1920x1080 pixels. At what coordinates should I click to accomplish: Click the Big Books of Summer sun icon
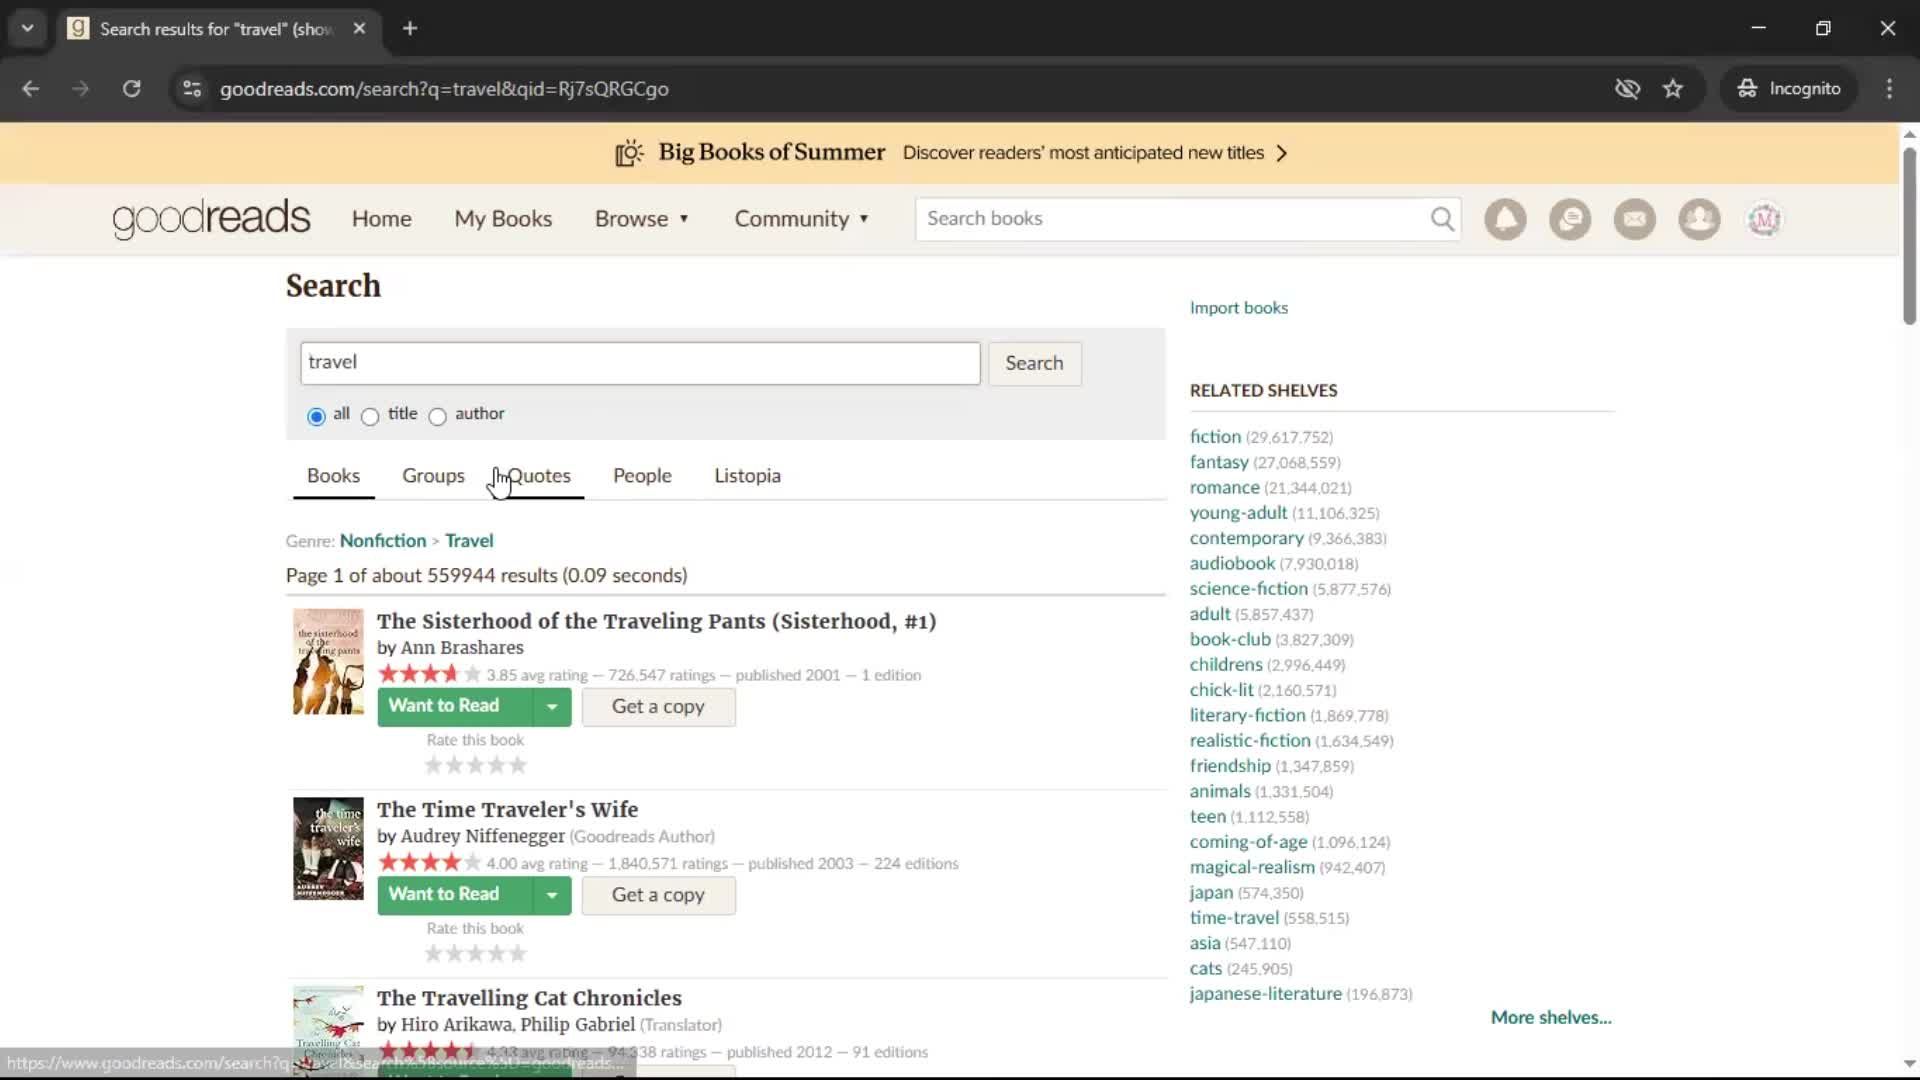(629, 153)
